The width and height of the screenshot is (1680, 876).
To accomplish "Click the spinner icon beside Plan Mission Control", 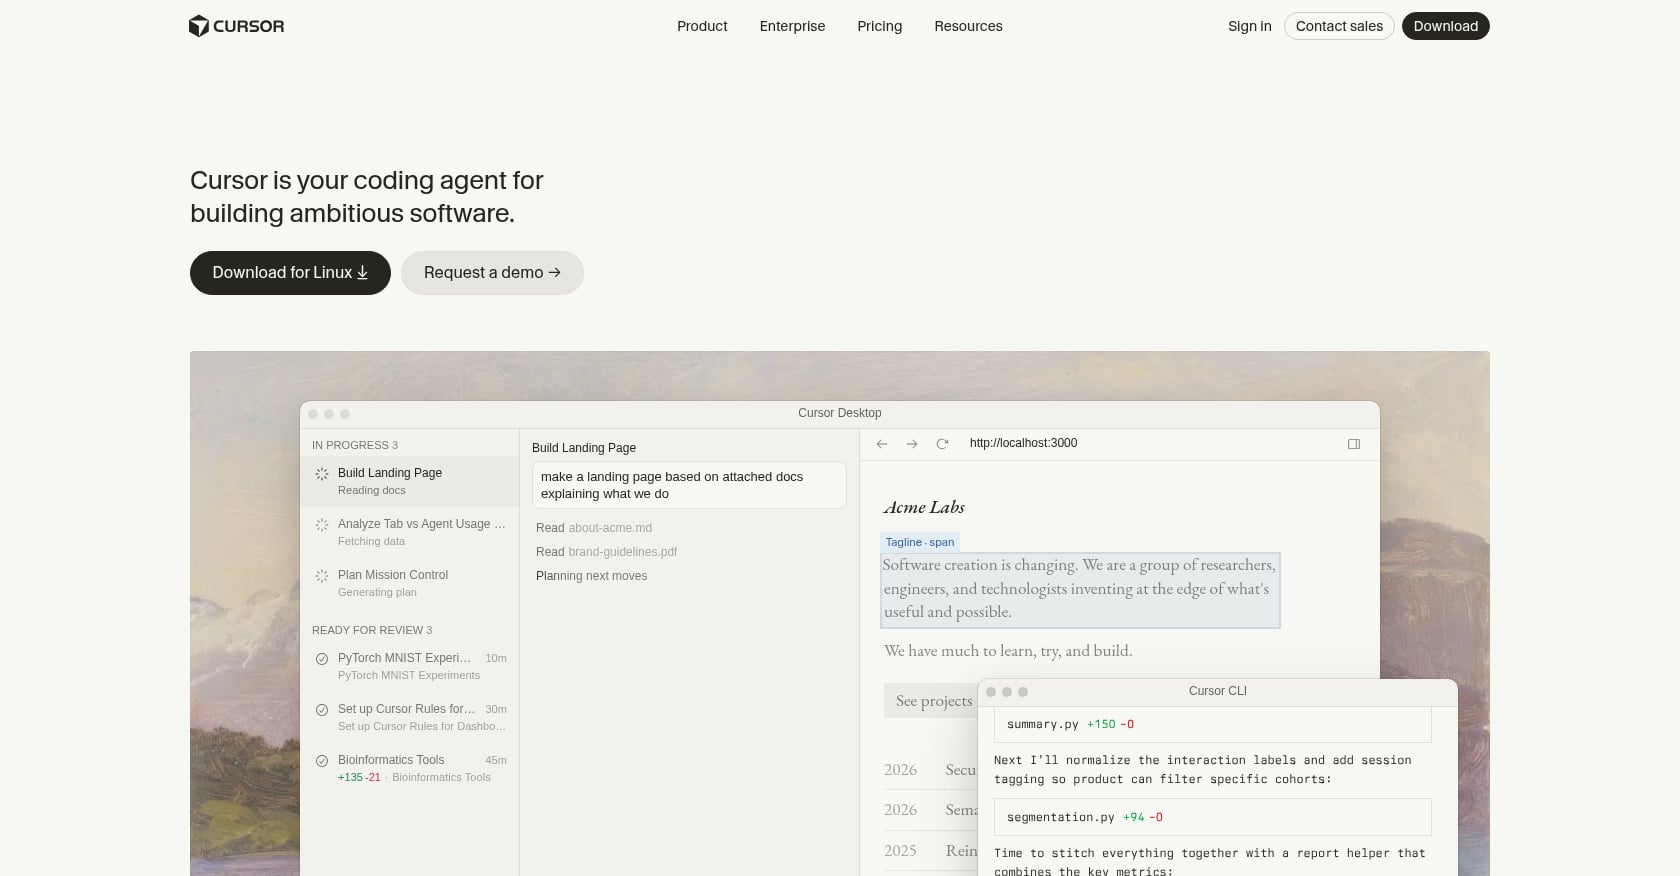I will tap(322, 576).
